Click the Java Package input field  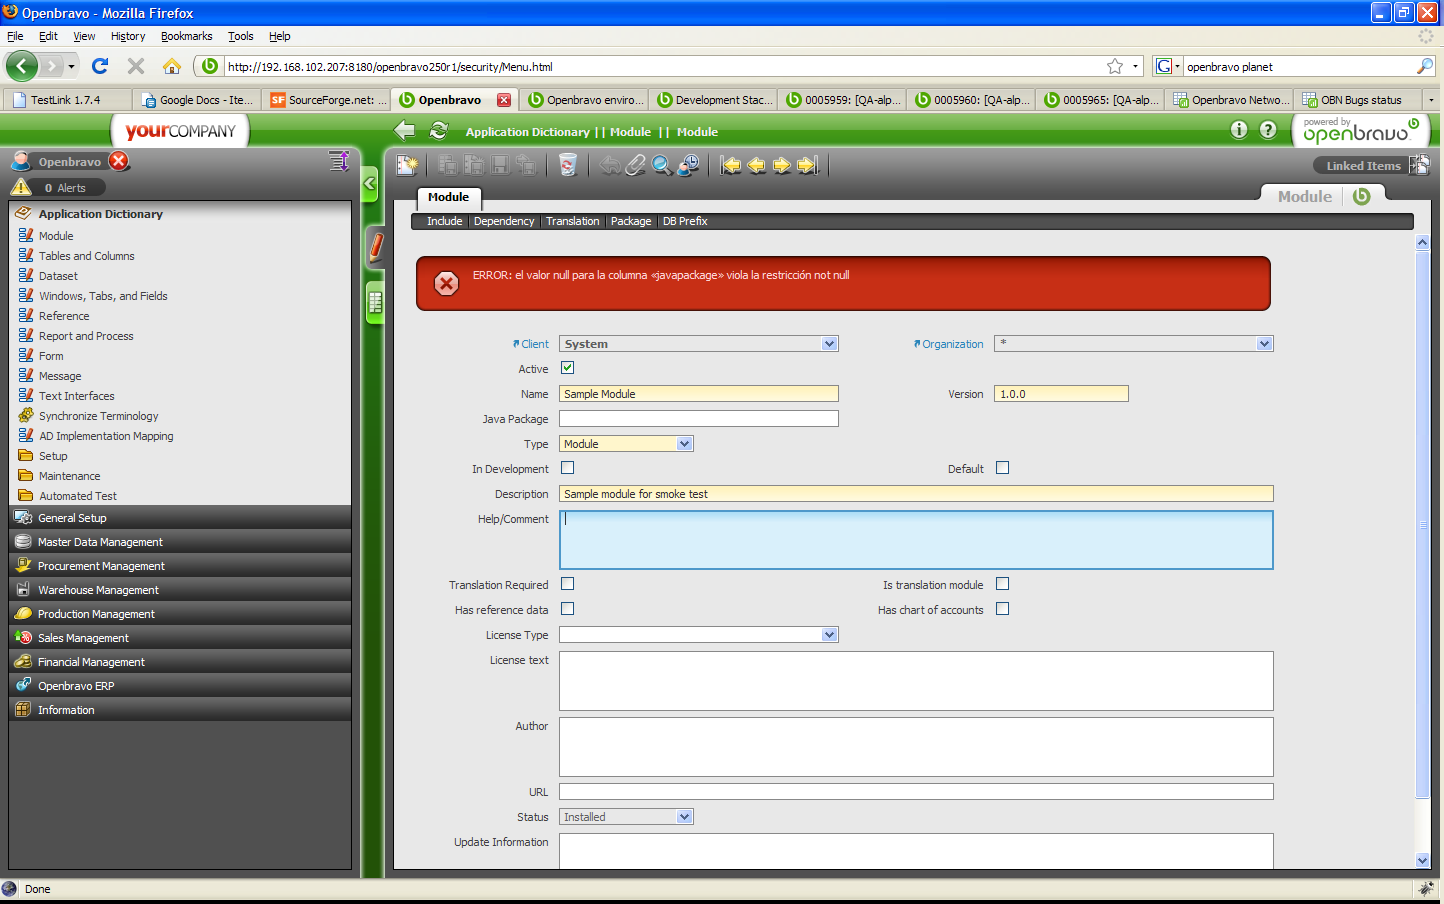point(698,419)
